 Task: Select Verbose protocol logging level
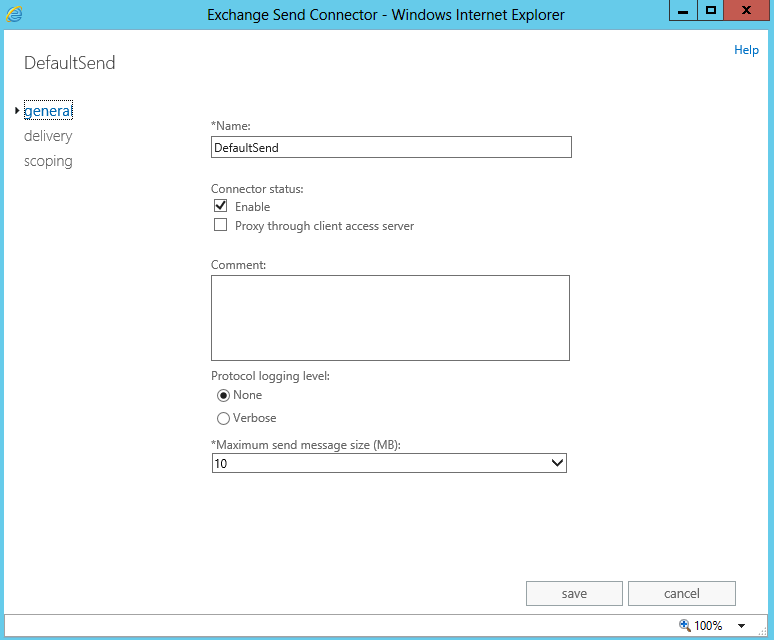click(x=223, y=418)
